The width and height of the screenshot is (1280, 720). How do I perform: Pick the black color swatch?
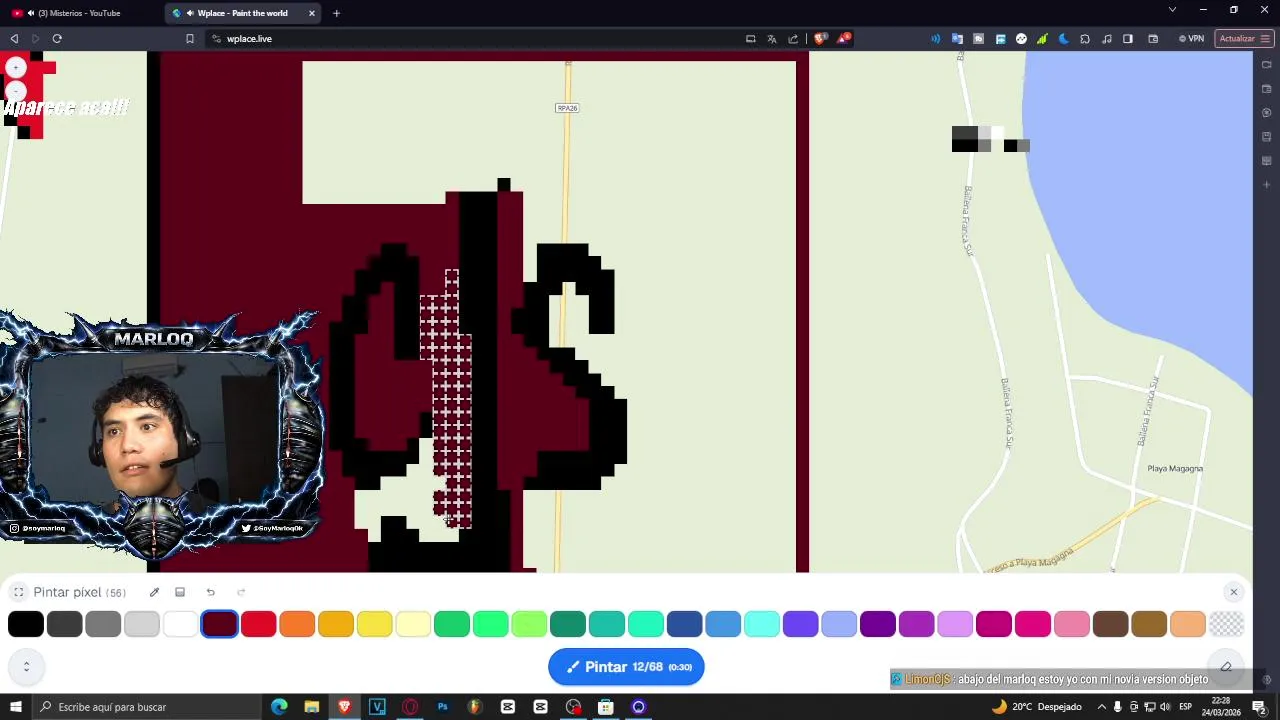click(x=26, y=624)
